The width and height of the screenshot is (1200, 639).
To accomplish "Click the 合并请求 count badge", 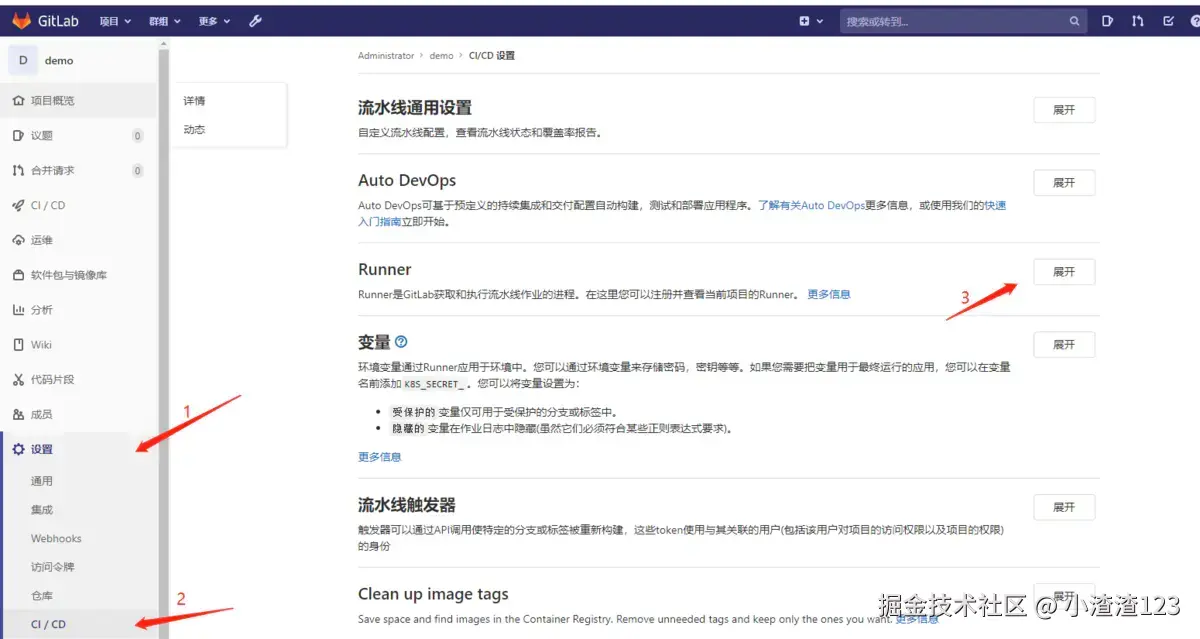I will point(137,171).
